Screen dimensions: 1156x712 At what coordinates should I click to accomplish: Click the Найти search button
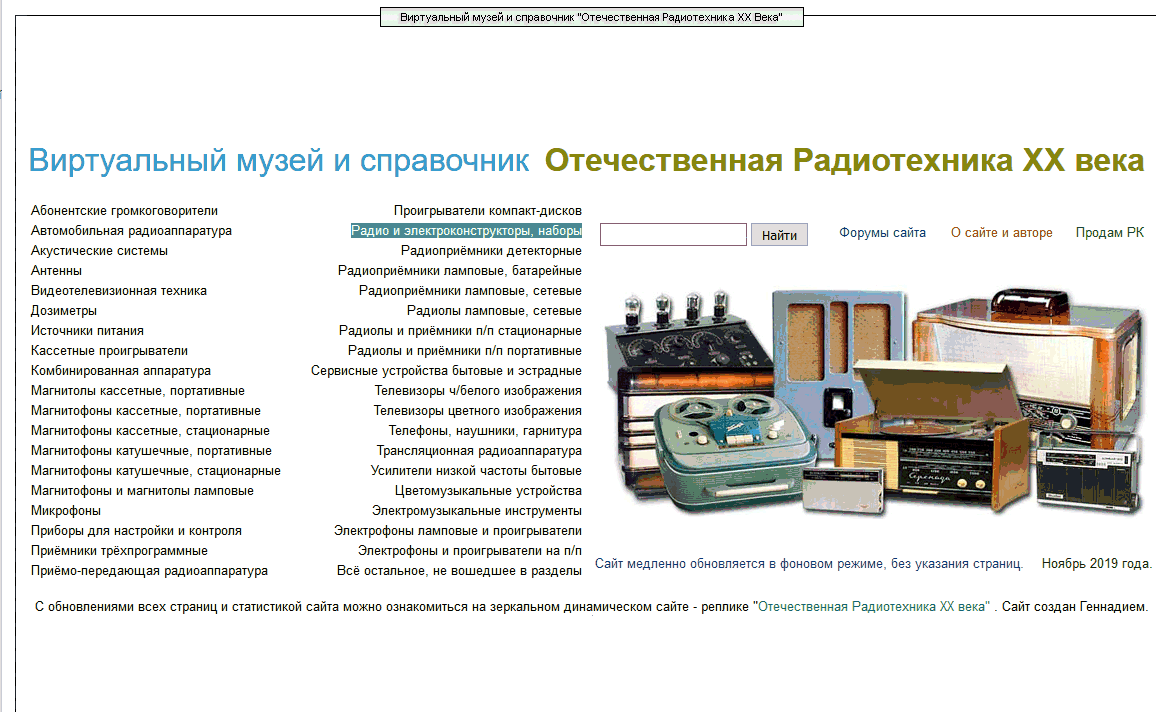click(x=779, y=235)
